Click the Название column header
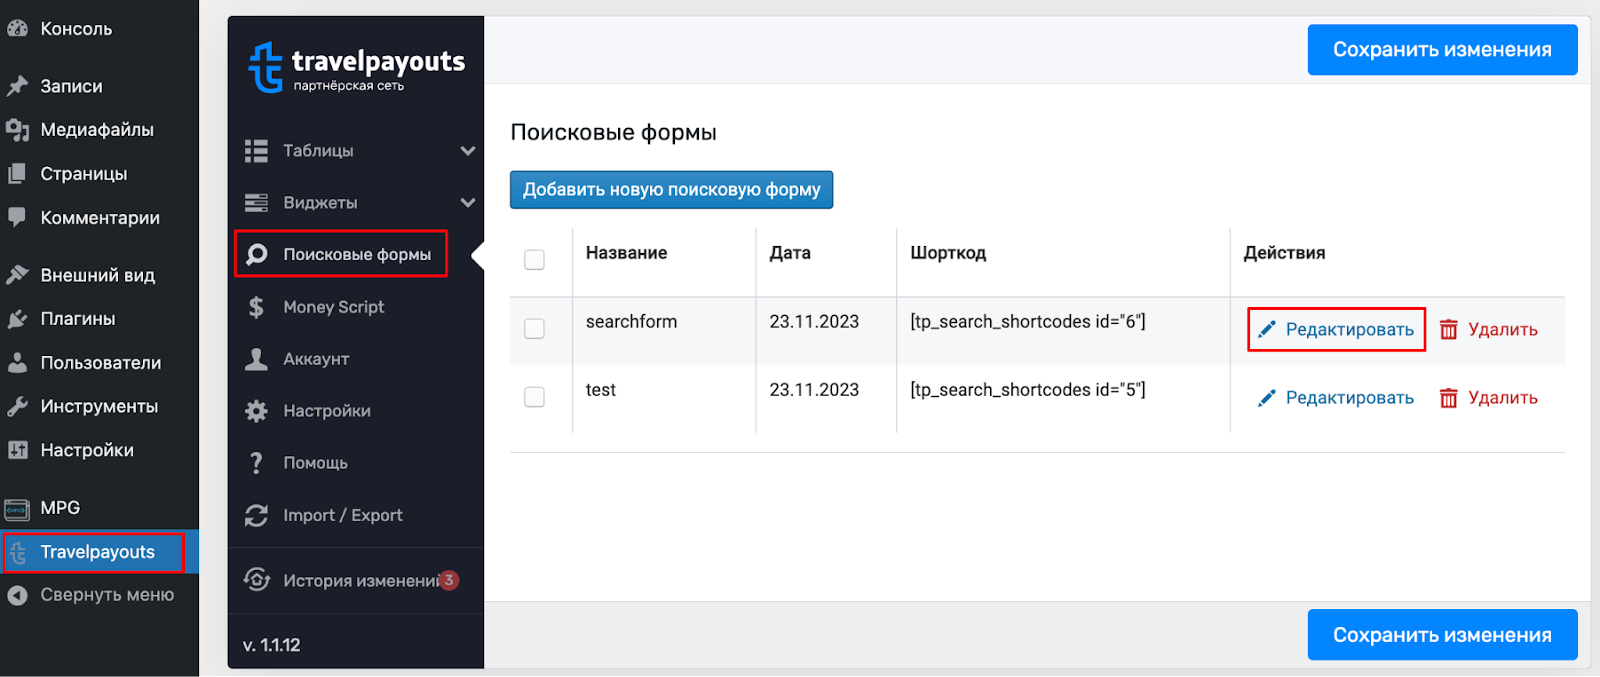The height and width of the screenshot is (677, 1600). click(x=626, y=253)
